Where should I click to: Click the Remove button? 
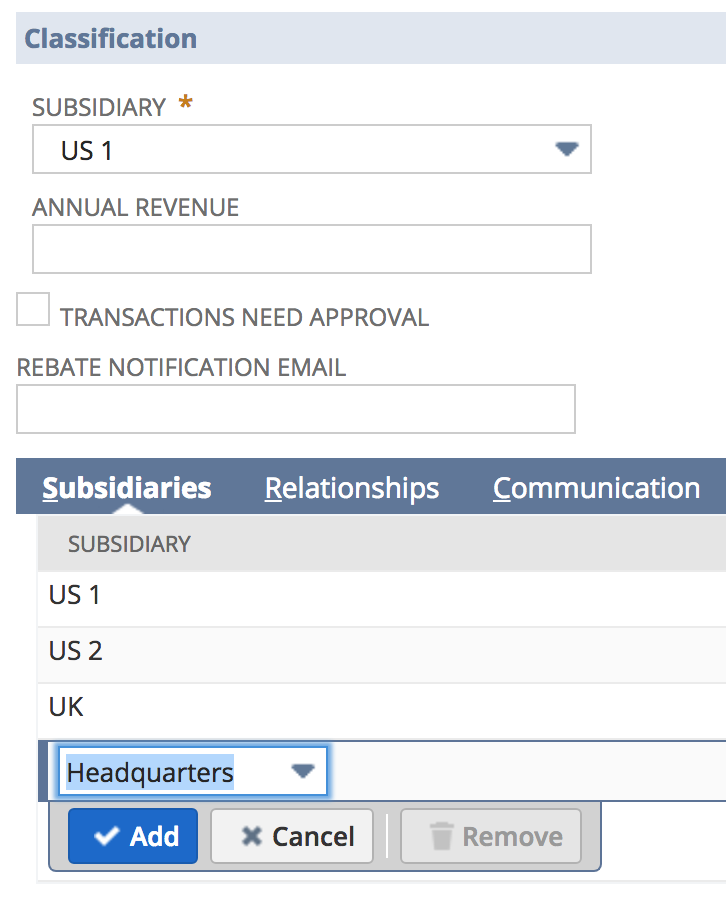tap(491, 836)
